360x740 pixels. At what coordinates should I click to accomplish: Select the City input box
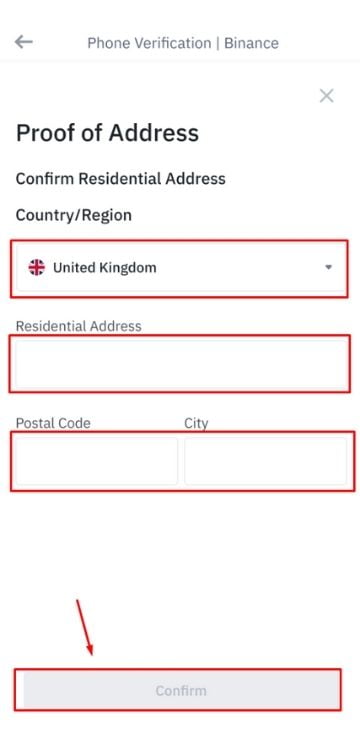pos(266,461)
